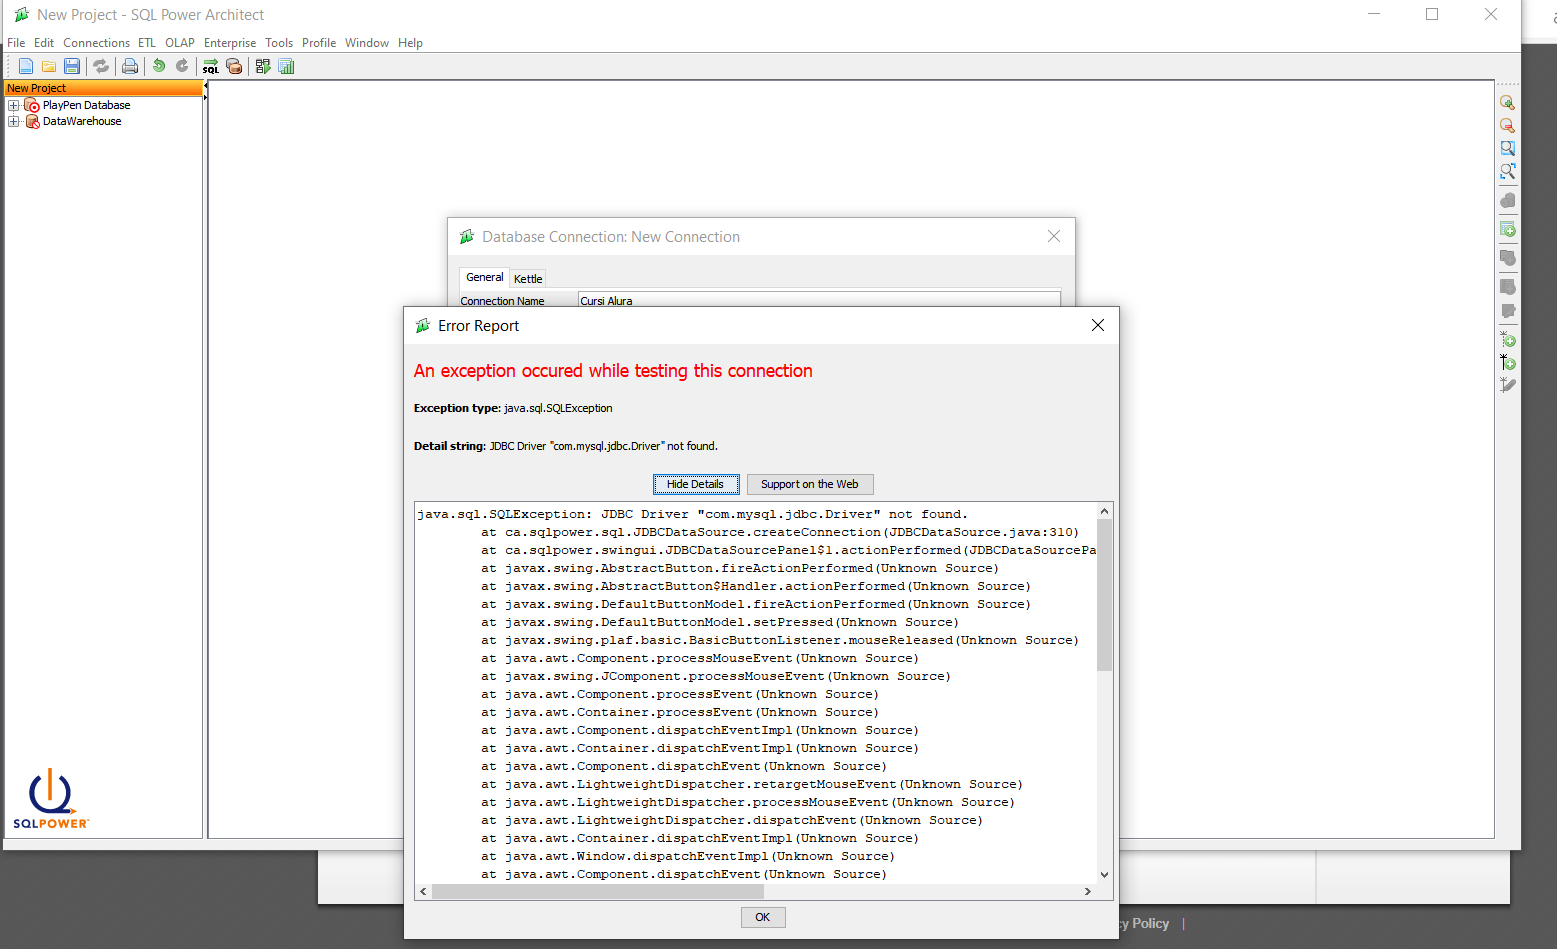Click the Compare Data Models icon
Viewport: 1557px width, 949px height.
tap(234, 66)
